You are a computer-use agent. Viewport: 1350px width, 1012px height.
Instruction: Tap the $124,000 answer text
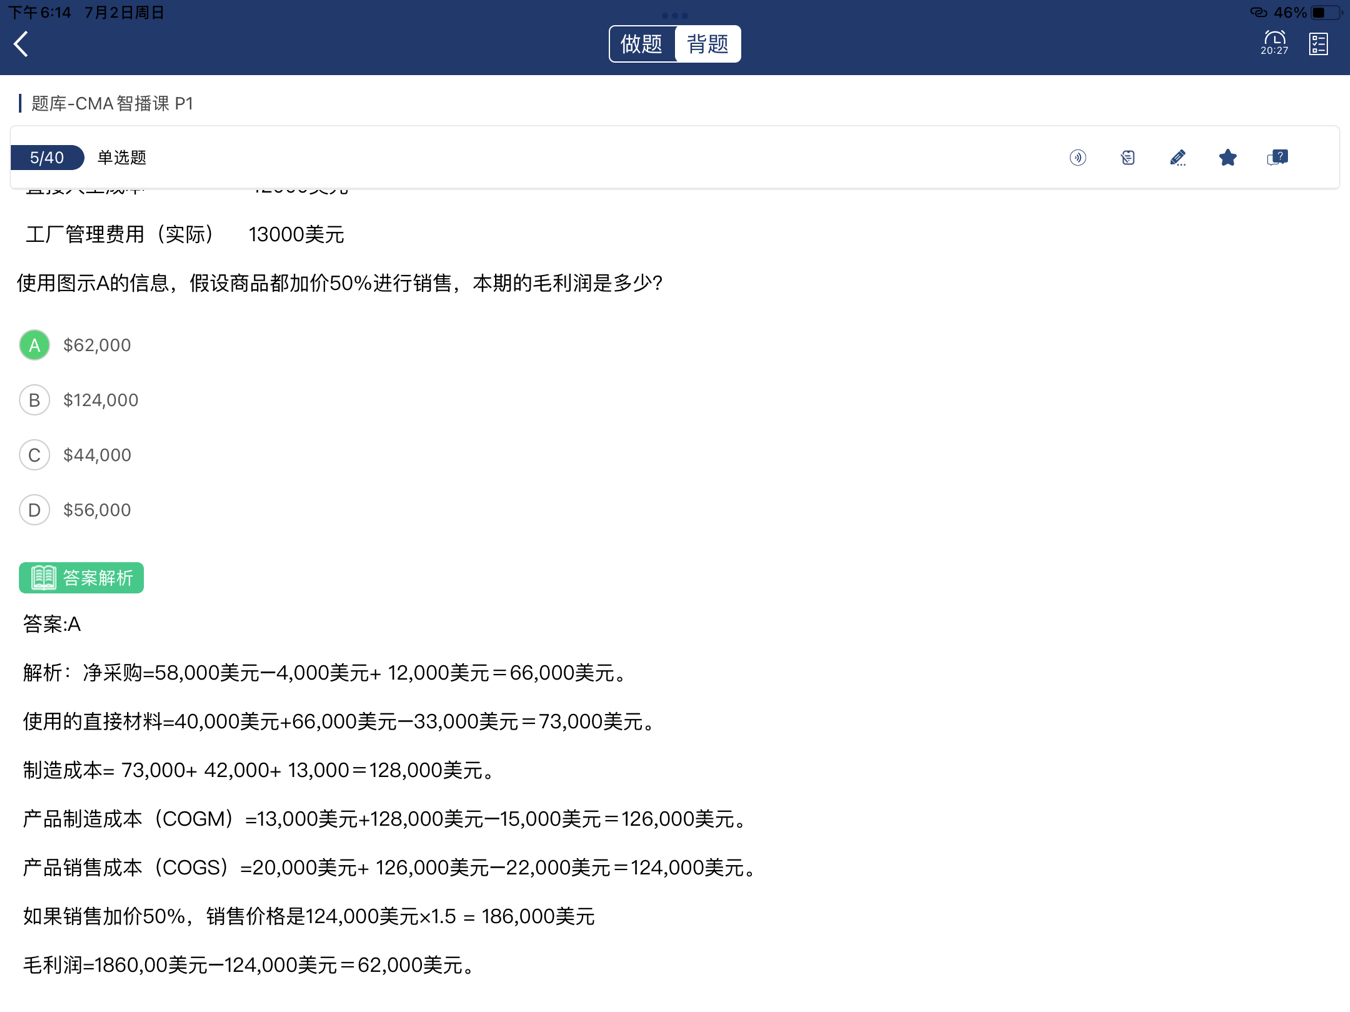[101, 400]
